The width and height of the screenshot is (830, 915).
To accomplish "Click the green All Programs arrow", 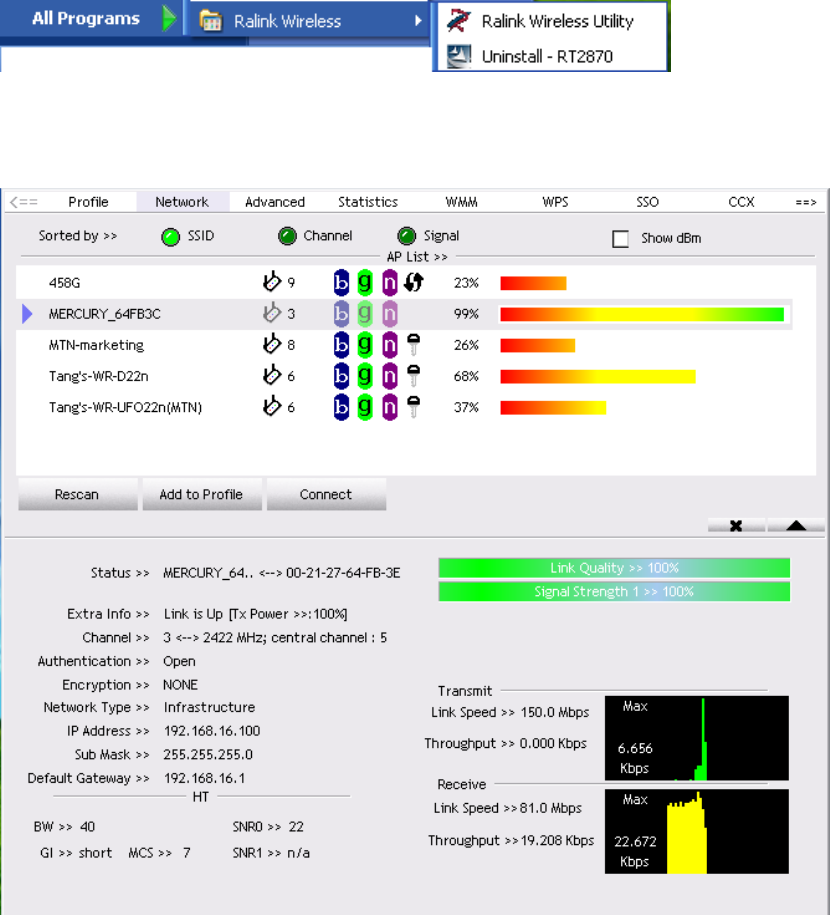I will tap(169, 19).
